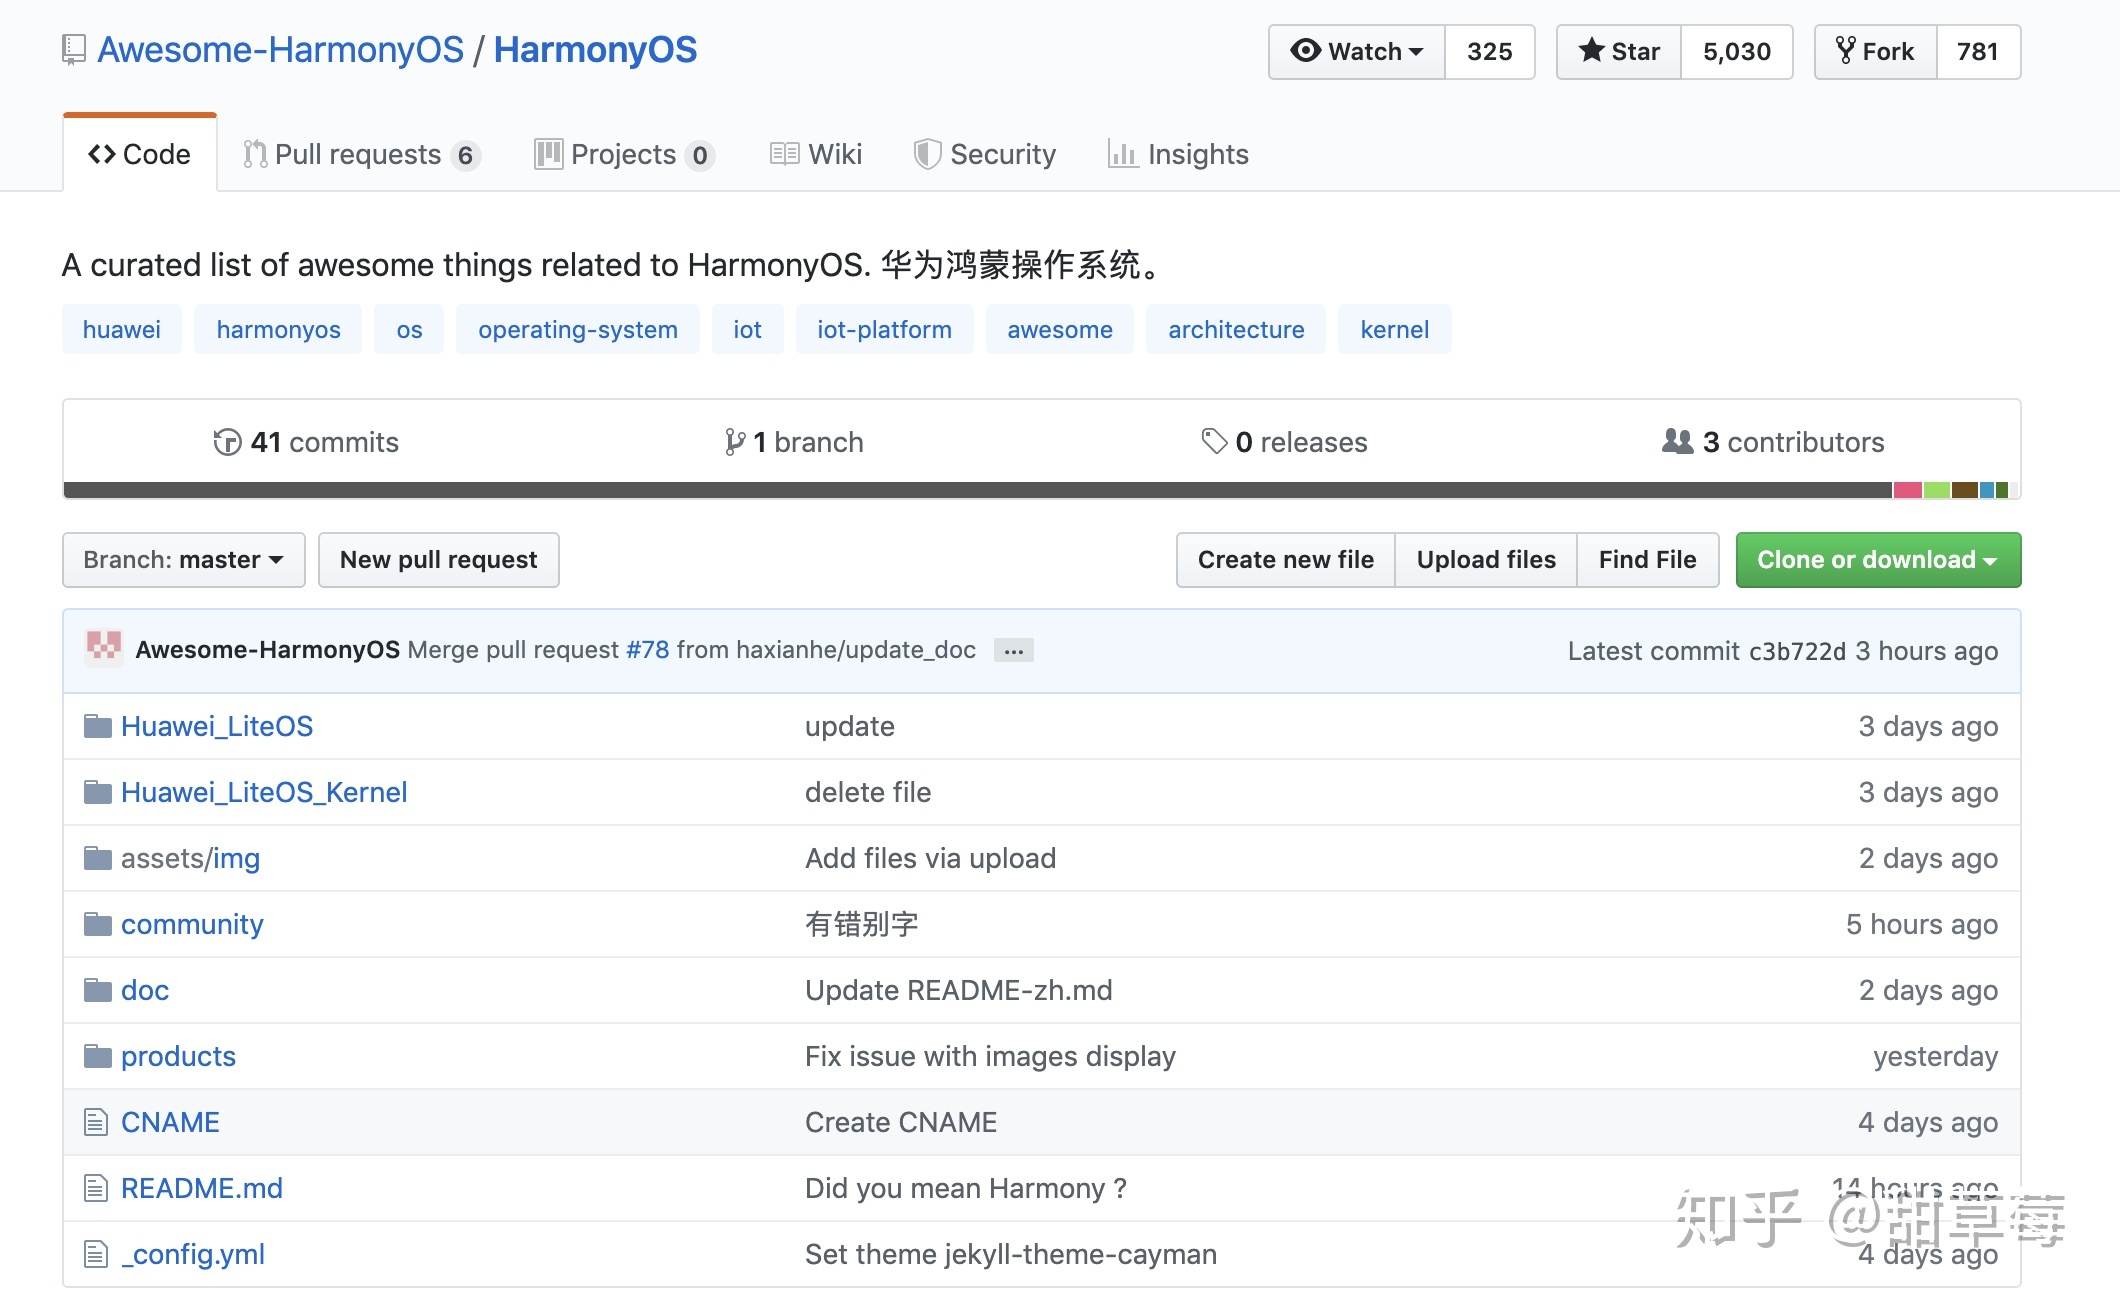The width and height of the screenshot is (2120, 1304).
Task: Click the Awesome-HarmonyOS avatar in commit bar
Action: pos(104,648)
